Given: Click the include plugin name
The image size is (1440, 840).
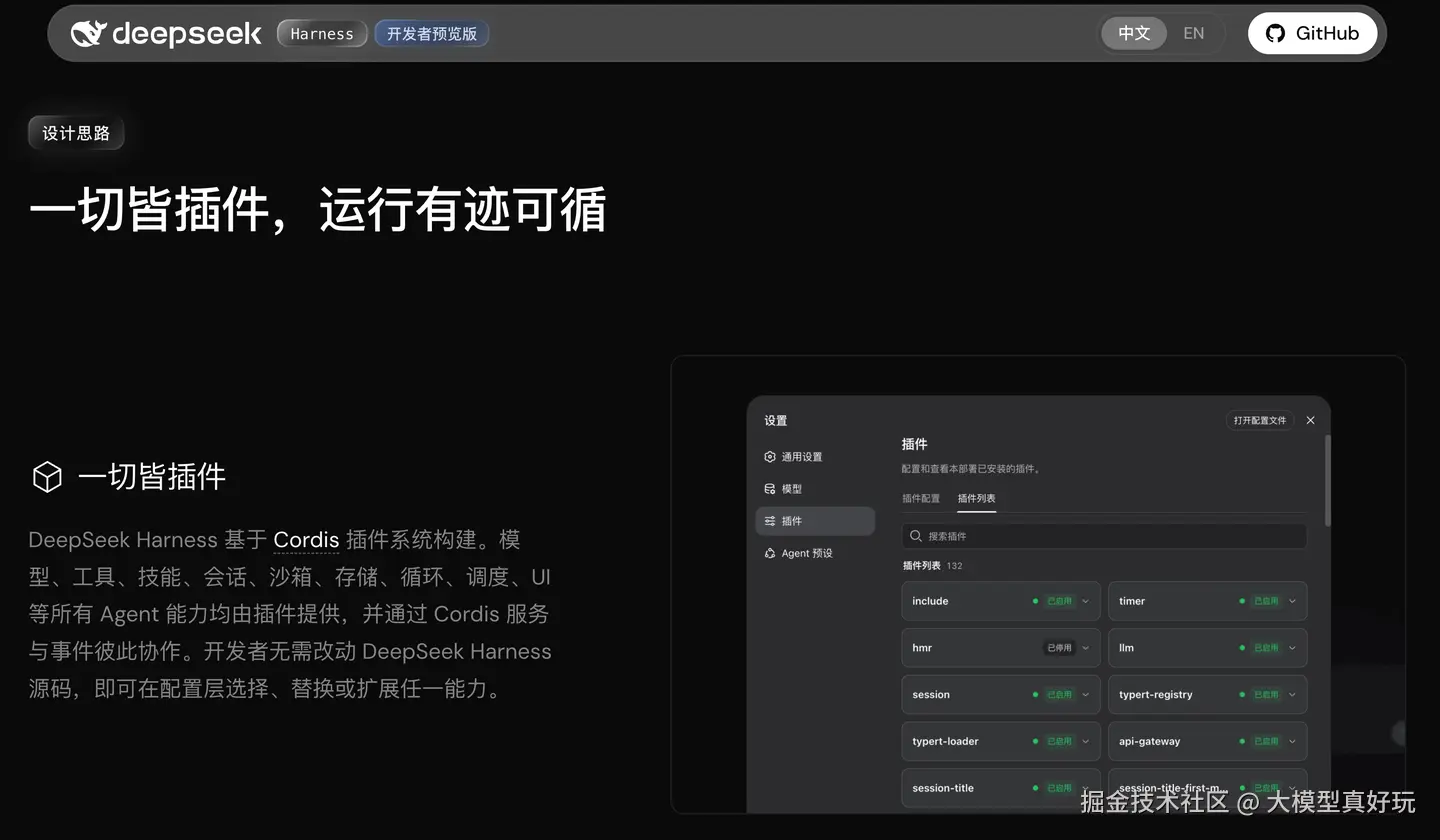Looking at the screenshot, I should [x=930, y=601].
